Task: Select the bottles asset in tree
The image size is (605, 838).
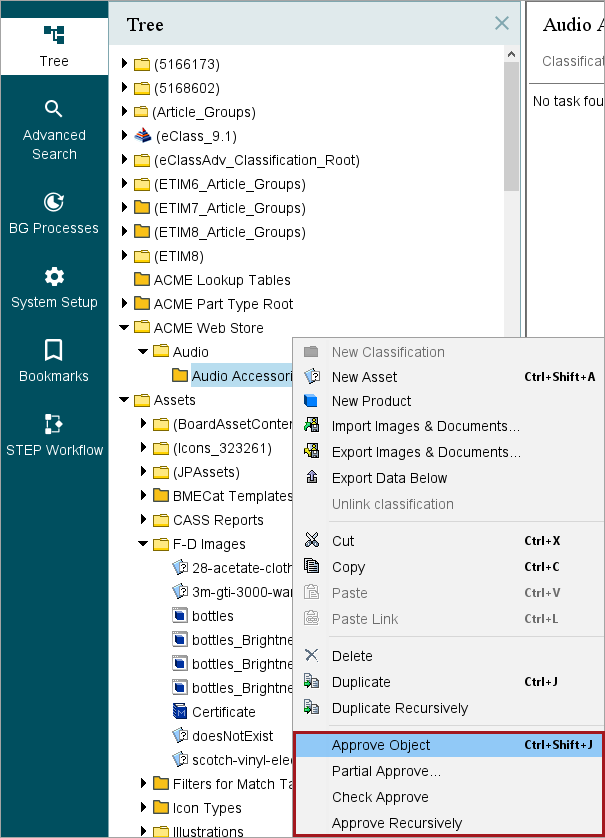Action: (212, 616)
